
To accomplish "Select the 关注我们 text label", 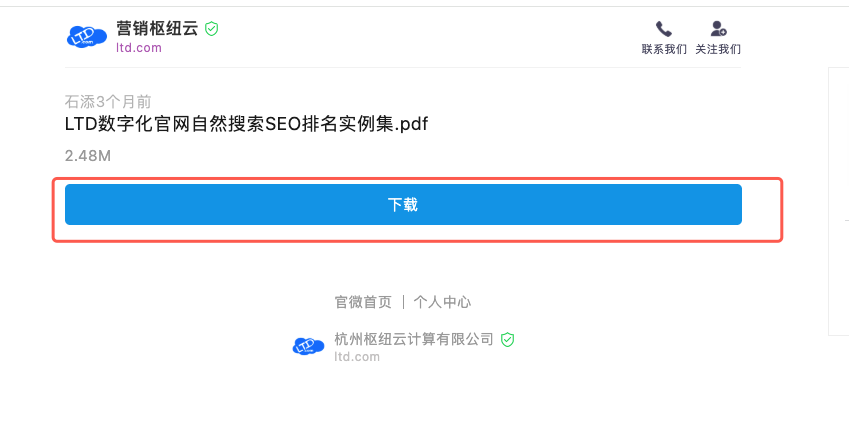I will point(718,49).
